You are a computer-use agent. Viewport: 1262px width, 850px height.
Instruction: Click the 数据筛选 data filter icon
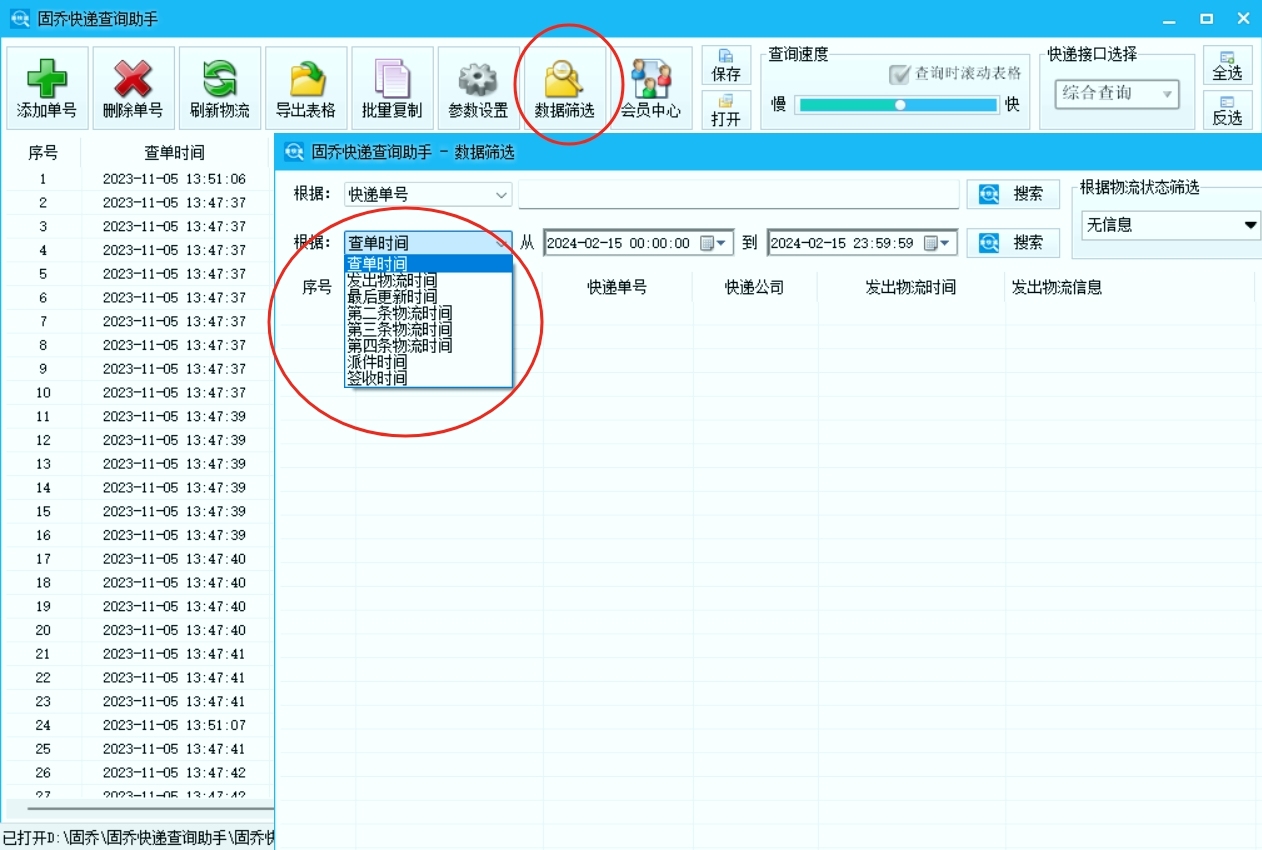(565, 87)
